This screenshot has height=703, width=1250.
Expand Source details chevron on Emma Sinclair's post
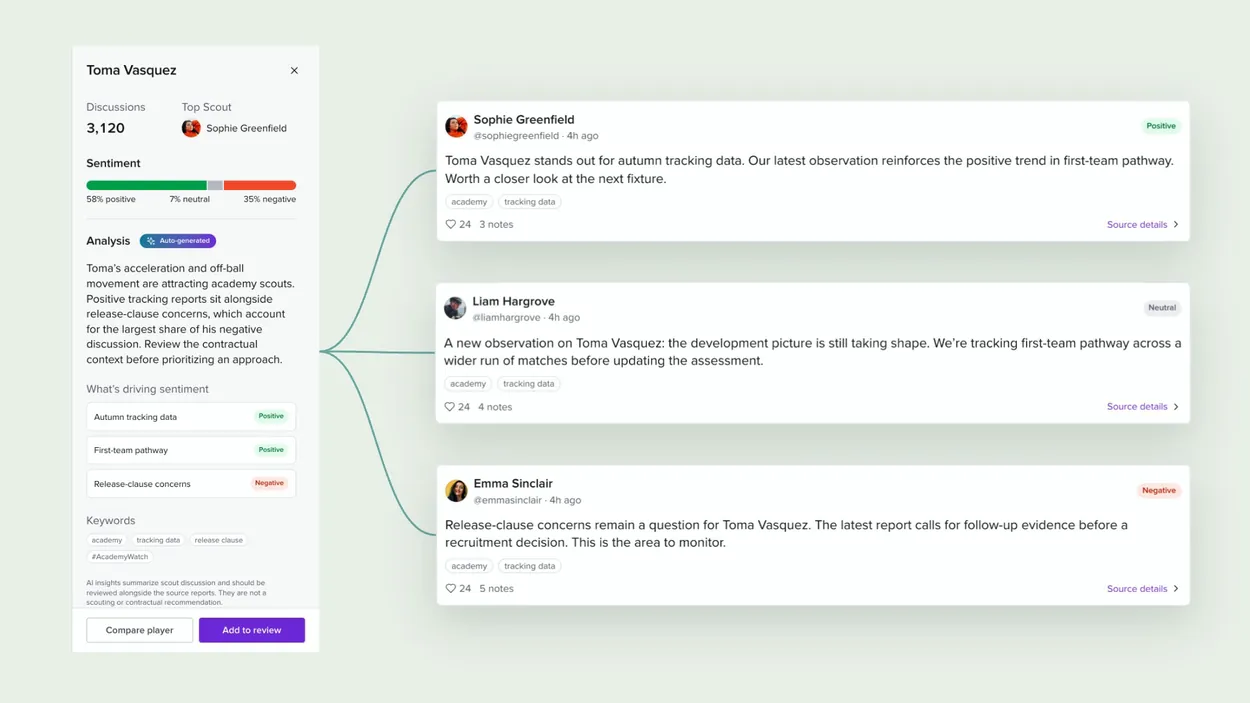[1176, 589]
